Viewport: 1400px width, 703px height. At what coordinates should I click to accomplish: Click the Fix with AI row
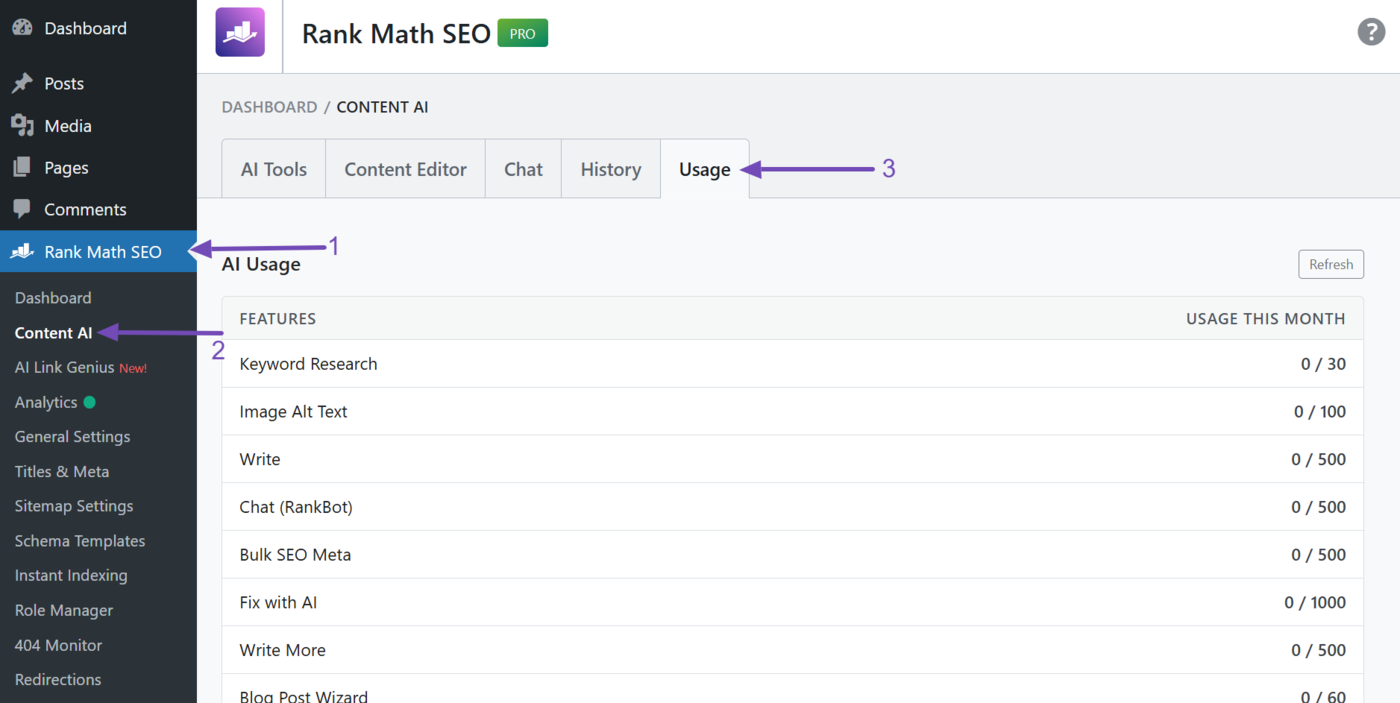[x=793, y=603]
